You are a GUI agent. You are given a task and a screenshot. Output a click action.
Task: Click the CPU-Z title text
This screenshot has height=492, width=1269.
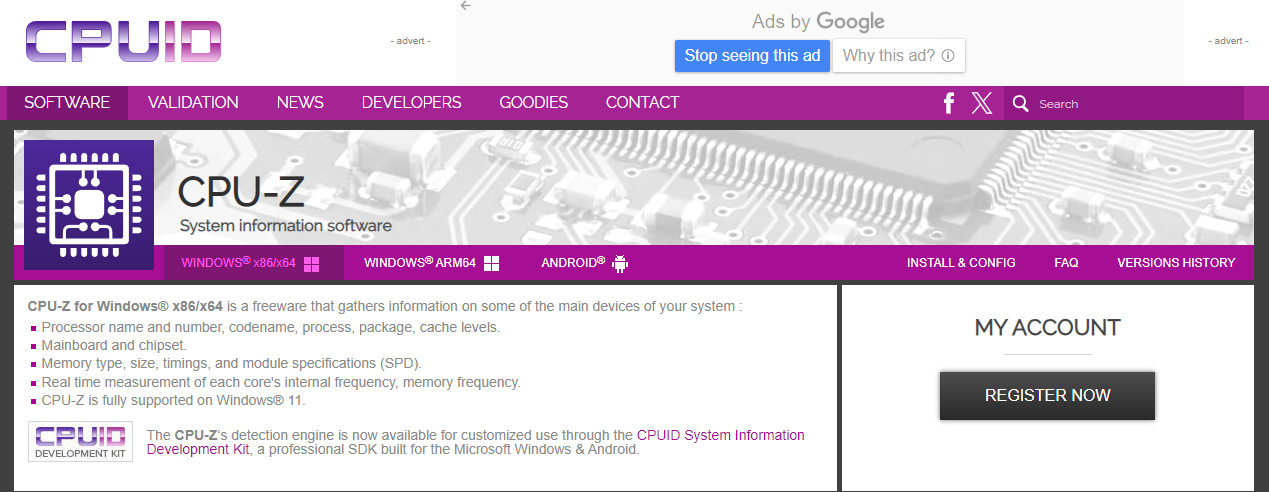(x=241, y=191)
